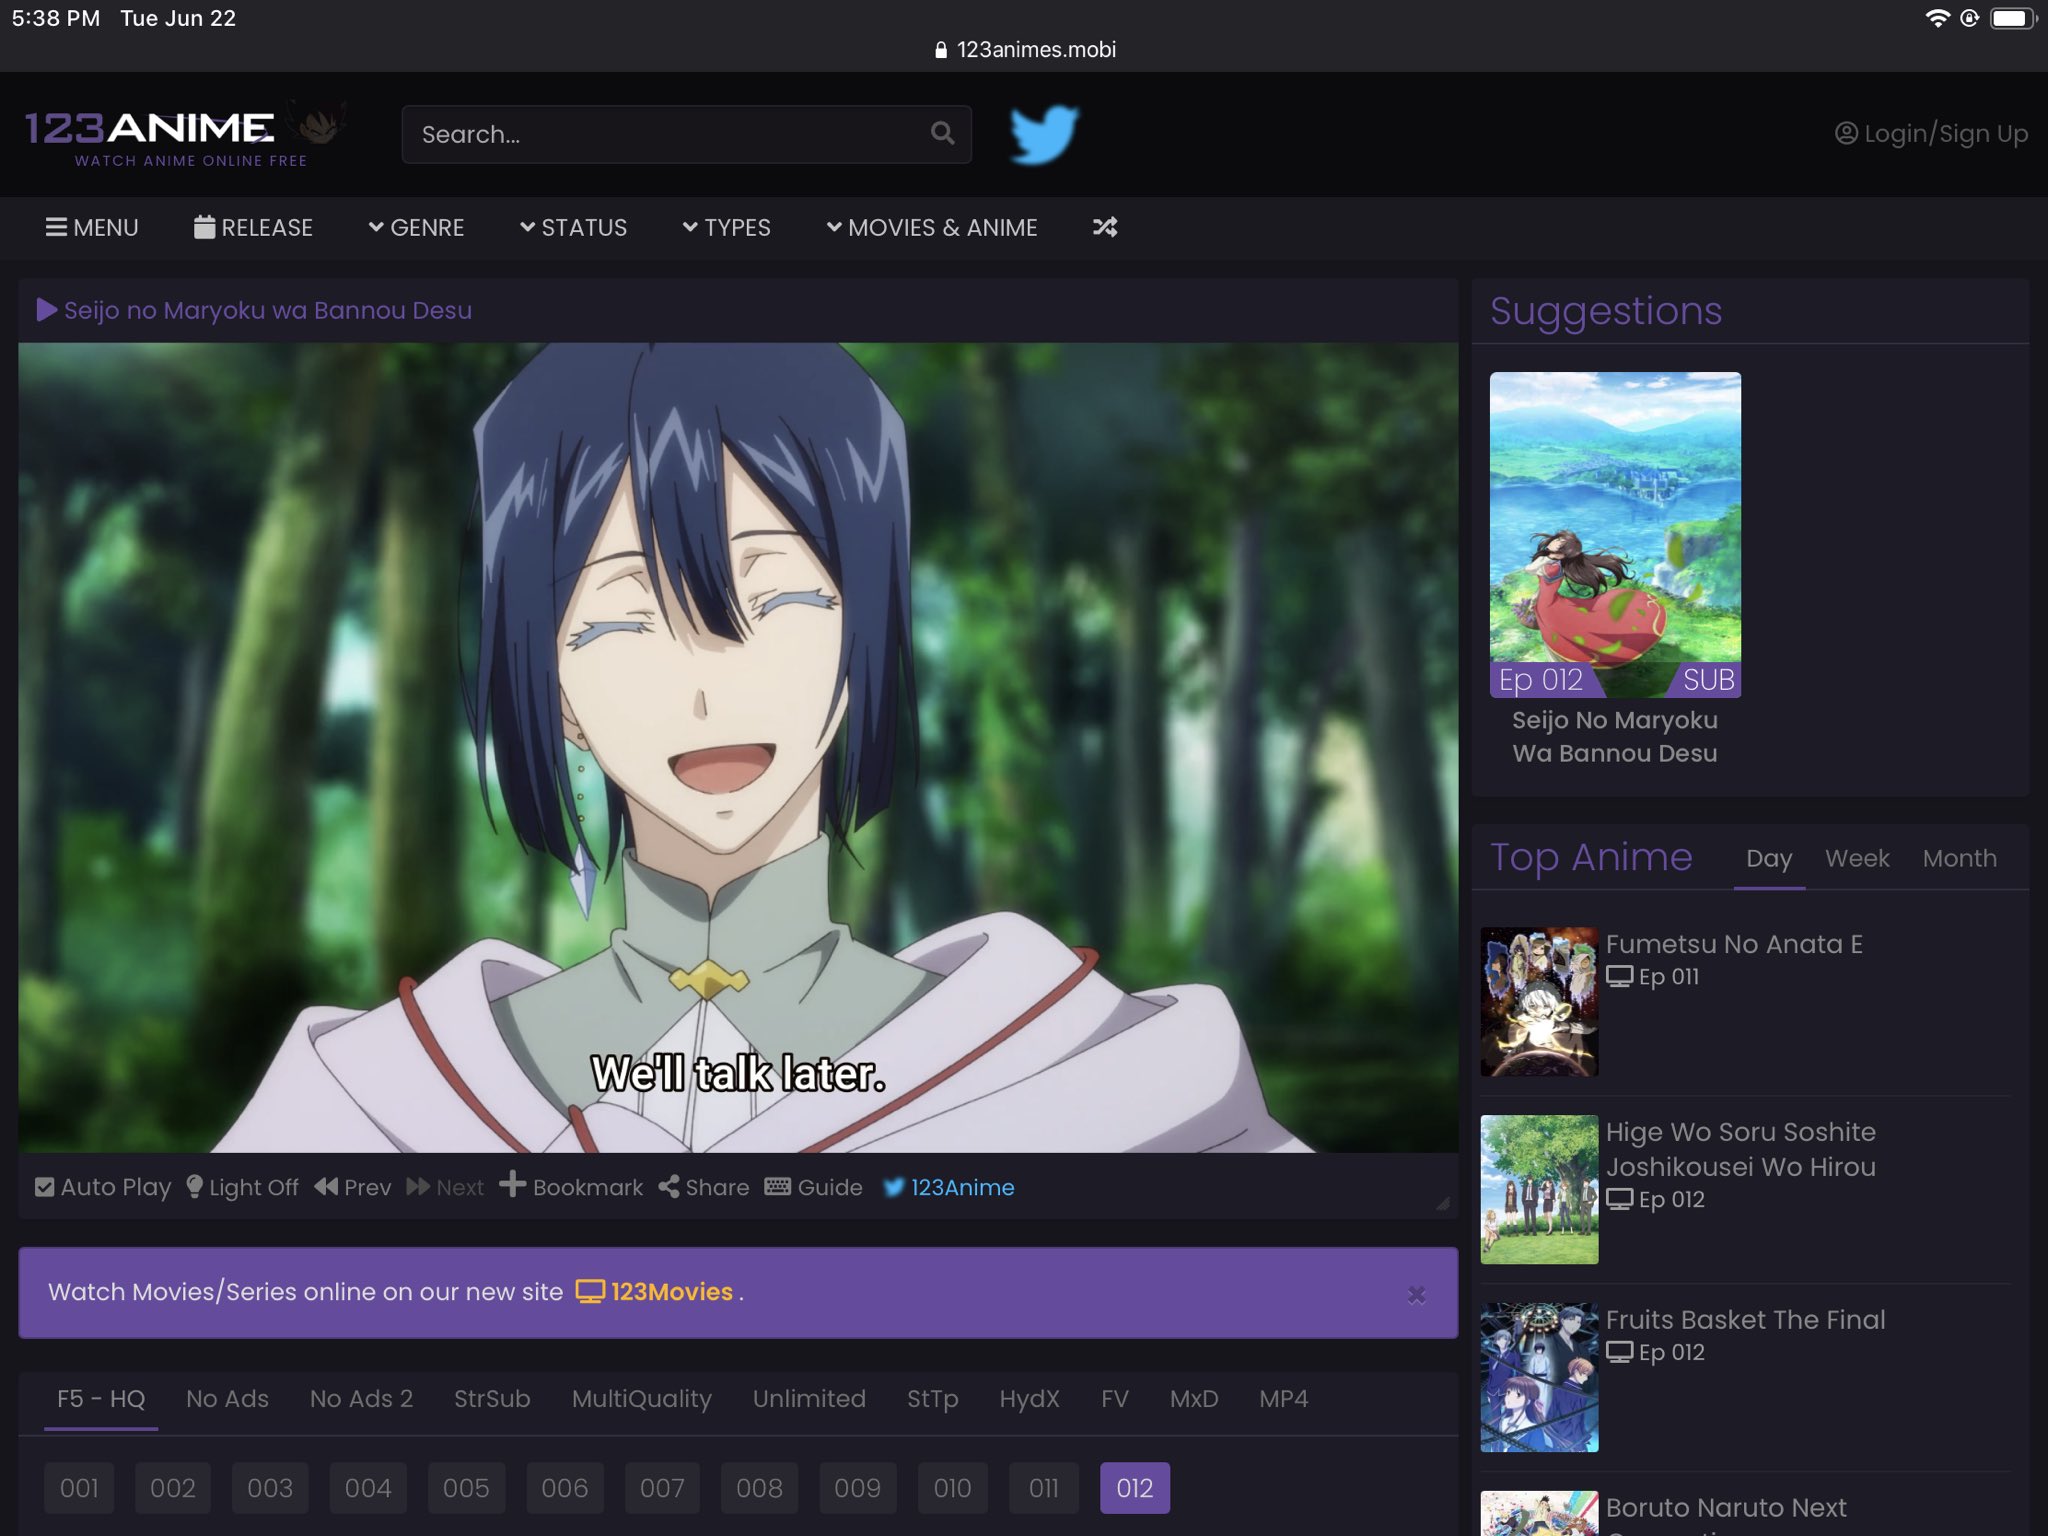
Task: Click the player resize handle icon
Action: click(x=1442, y=1203)
